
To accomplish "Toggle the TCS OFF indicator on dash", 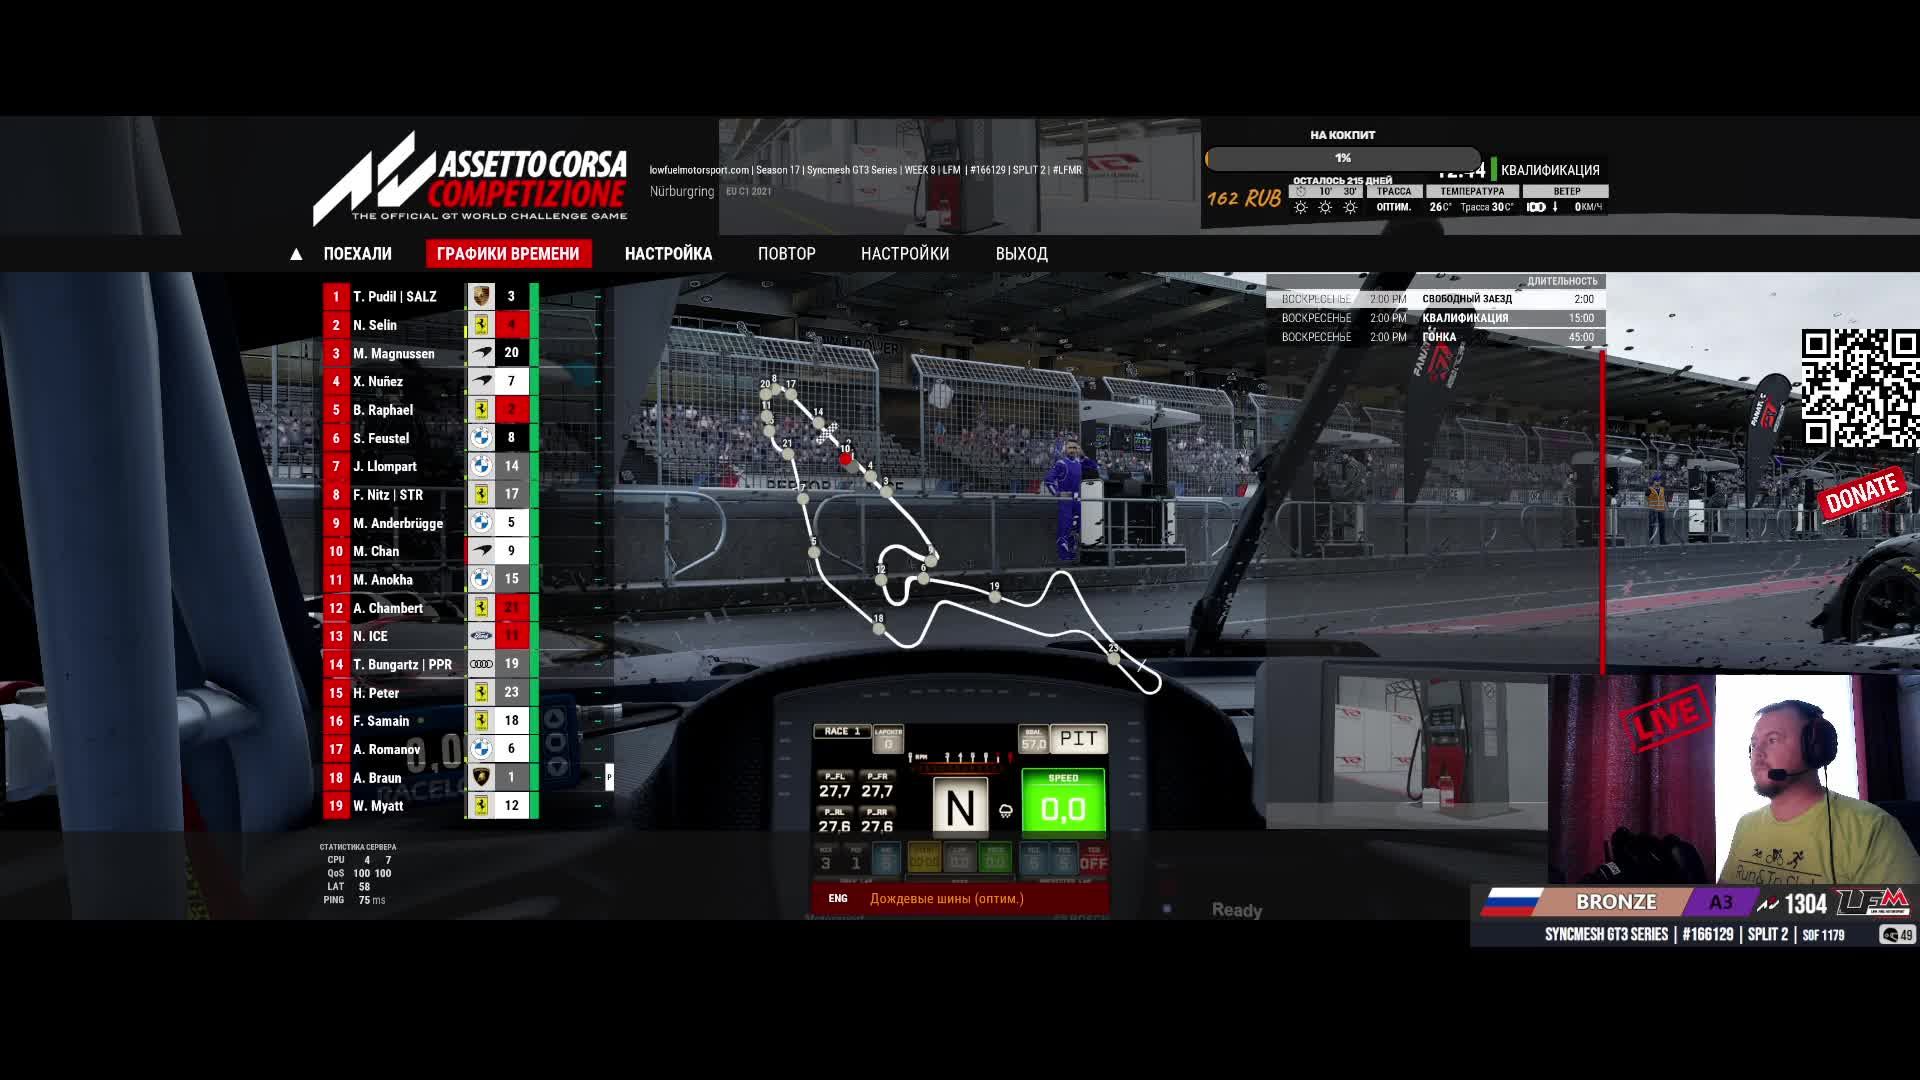I will [1093, 858].
